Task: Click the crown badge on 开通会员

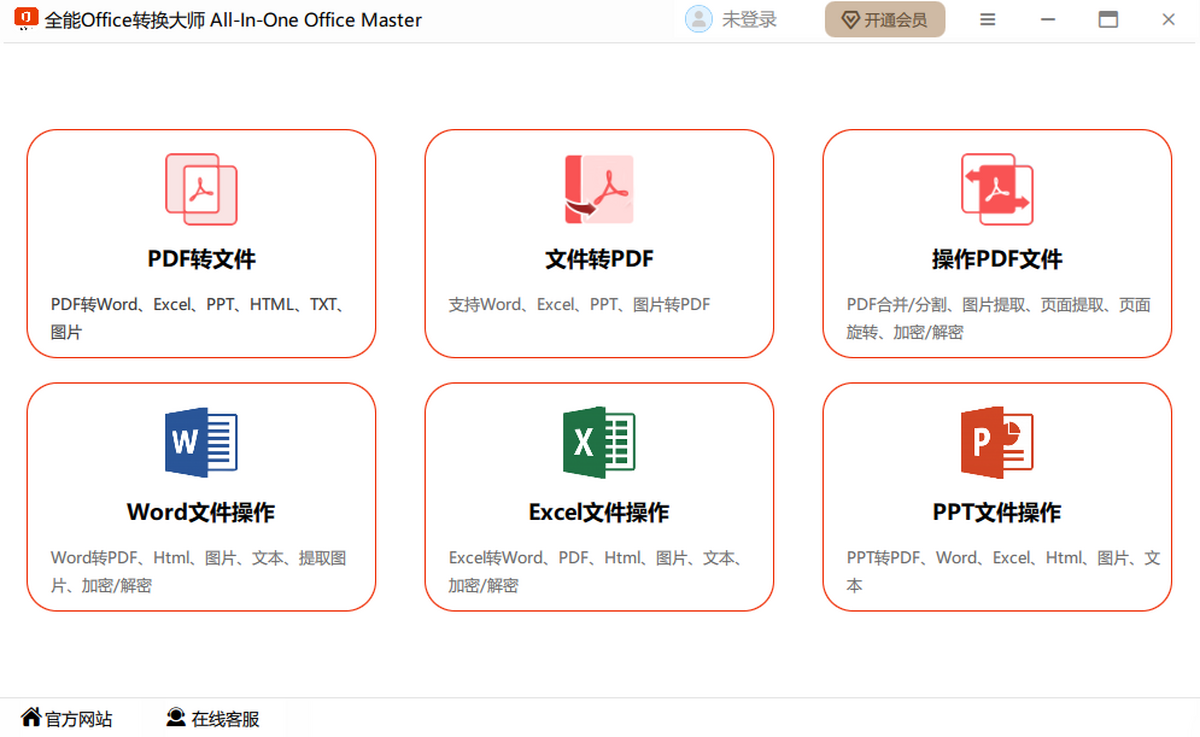Action: point(851,19)
